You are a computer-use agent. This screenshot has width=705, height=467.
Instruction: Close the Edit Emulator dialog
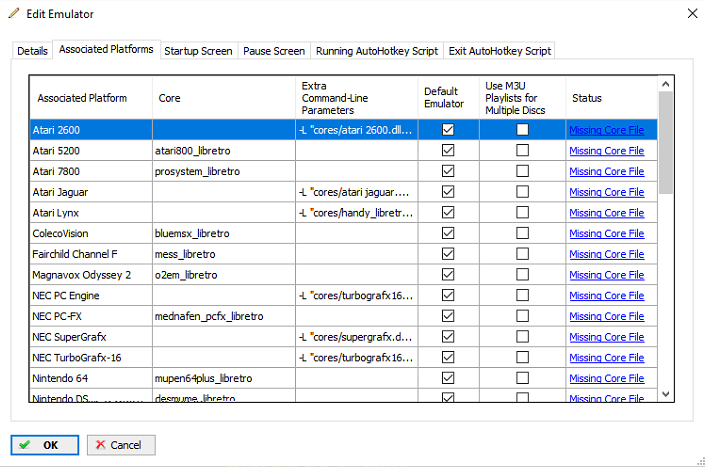pos(692,13)
